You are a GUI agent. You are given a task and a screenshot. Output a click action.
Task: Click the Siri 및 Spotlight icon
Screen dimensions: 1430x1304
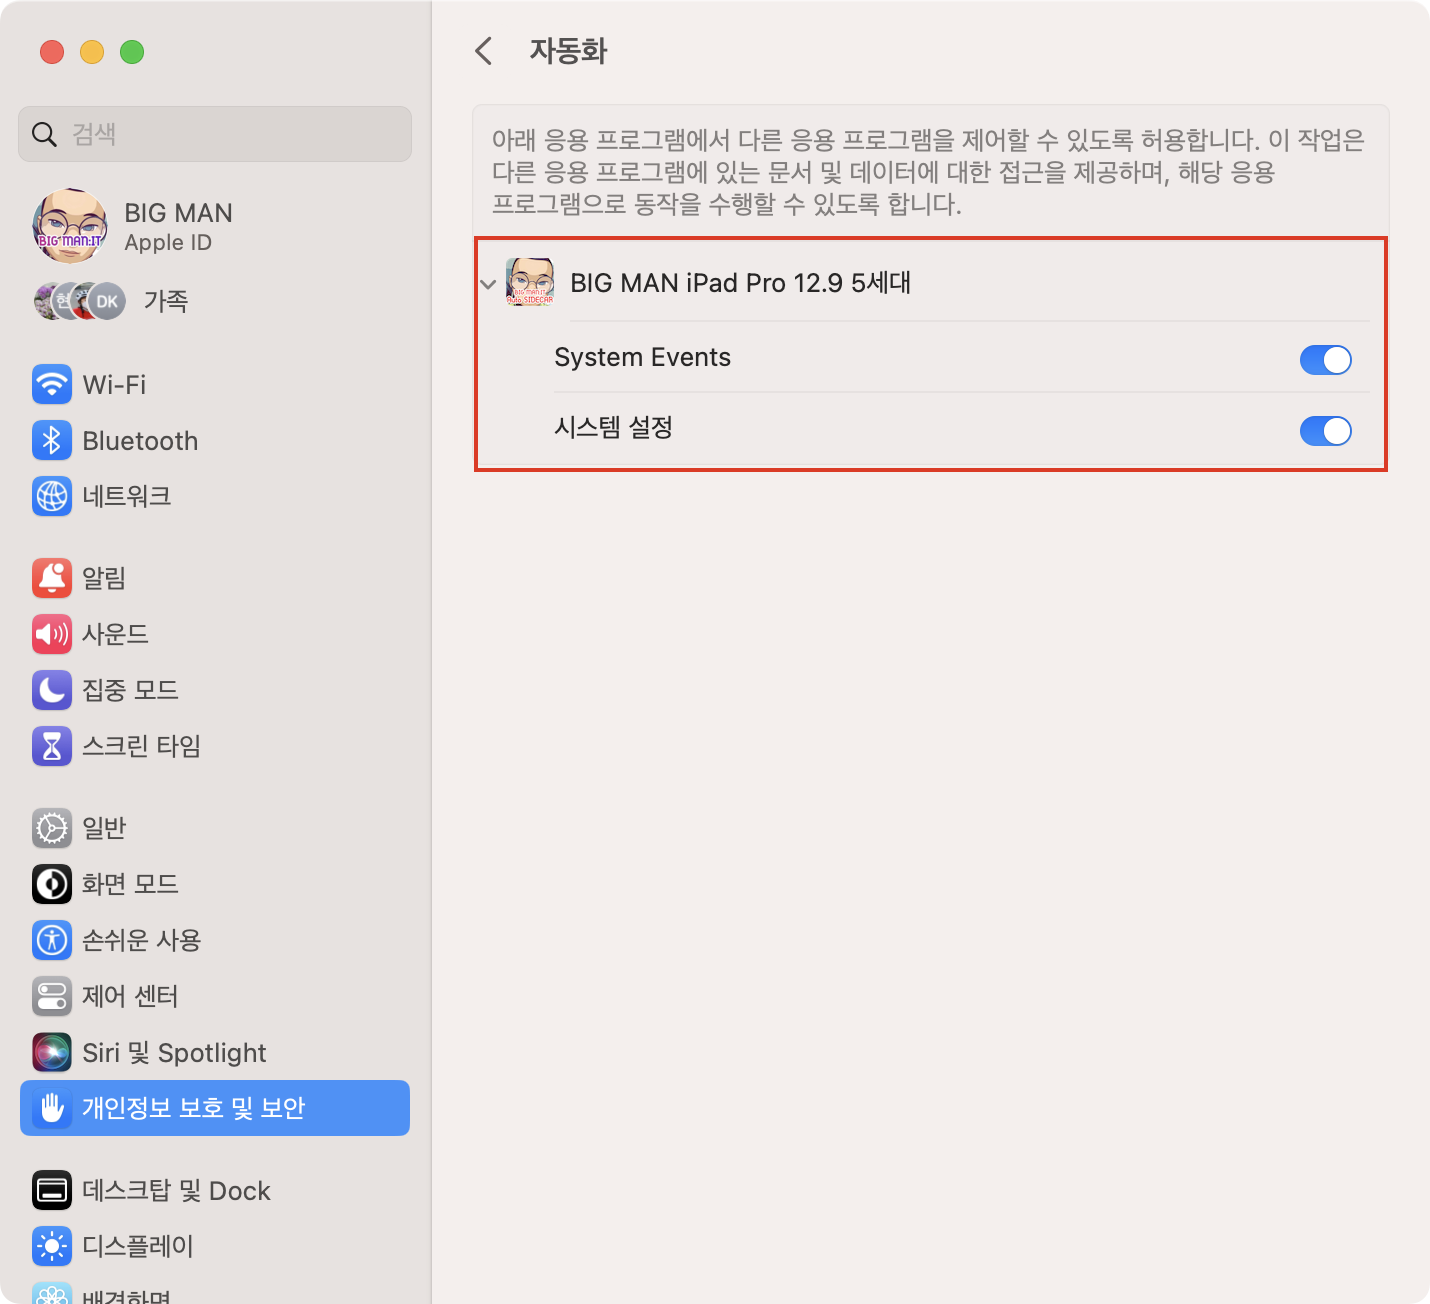pos(52,1052)
